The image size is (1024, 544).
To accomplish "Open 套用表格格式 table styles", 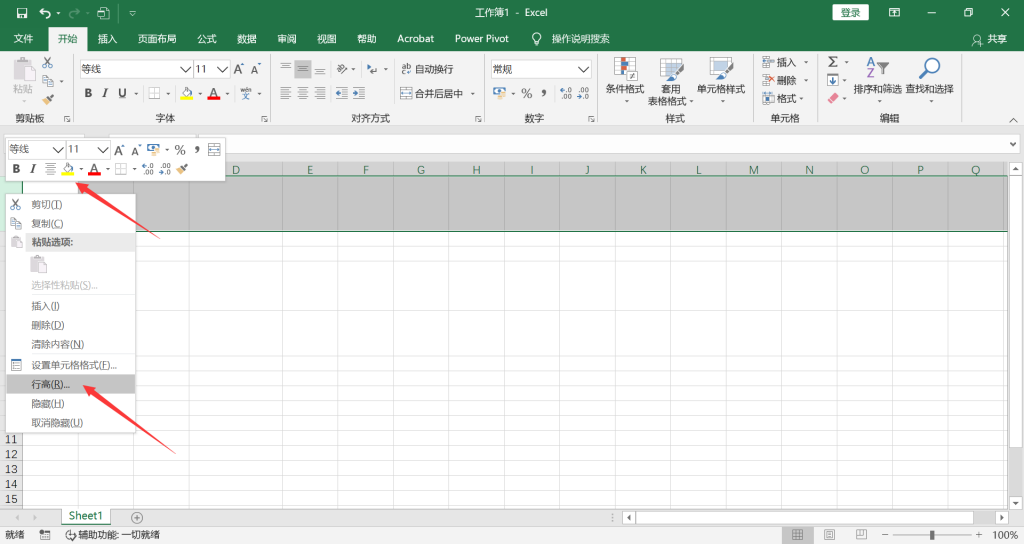I will [671, 81].
